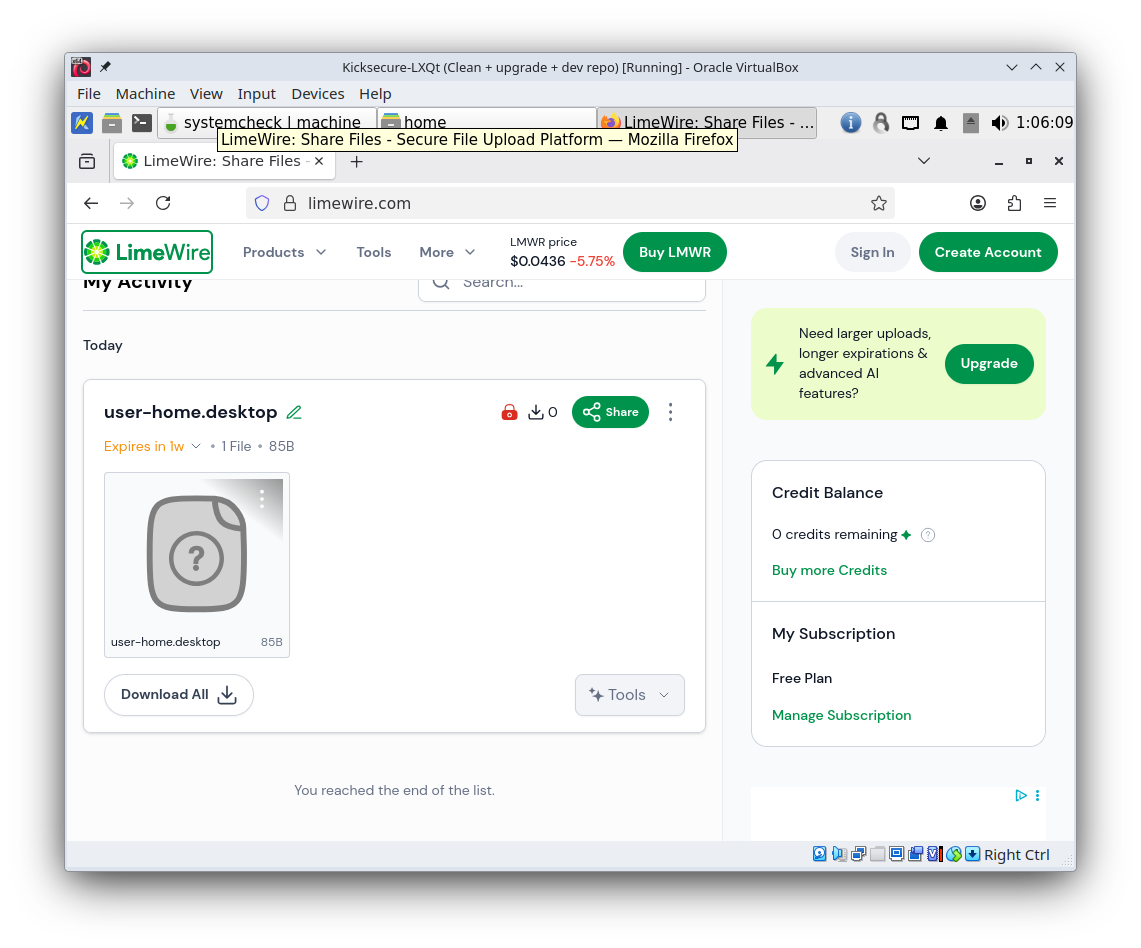Expand the More navigation dropdown
1141x948 pixels.
click(447, 252)
